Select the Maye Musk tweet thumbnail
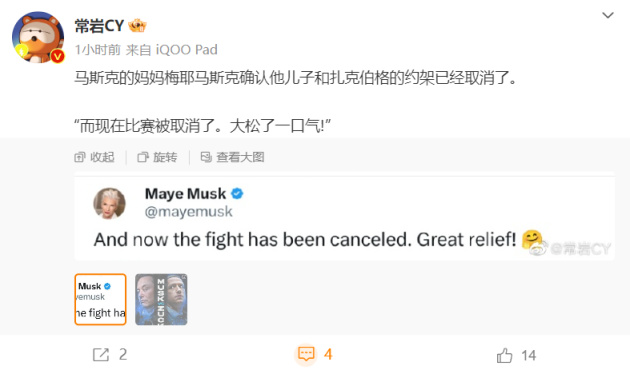The width and height of the screenshot is (630, 374). (x=100, y=299)
